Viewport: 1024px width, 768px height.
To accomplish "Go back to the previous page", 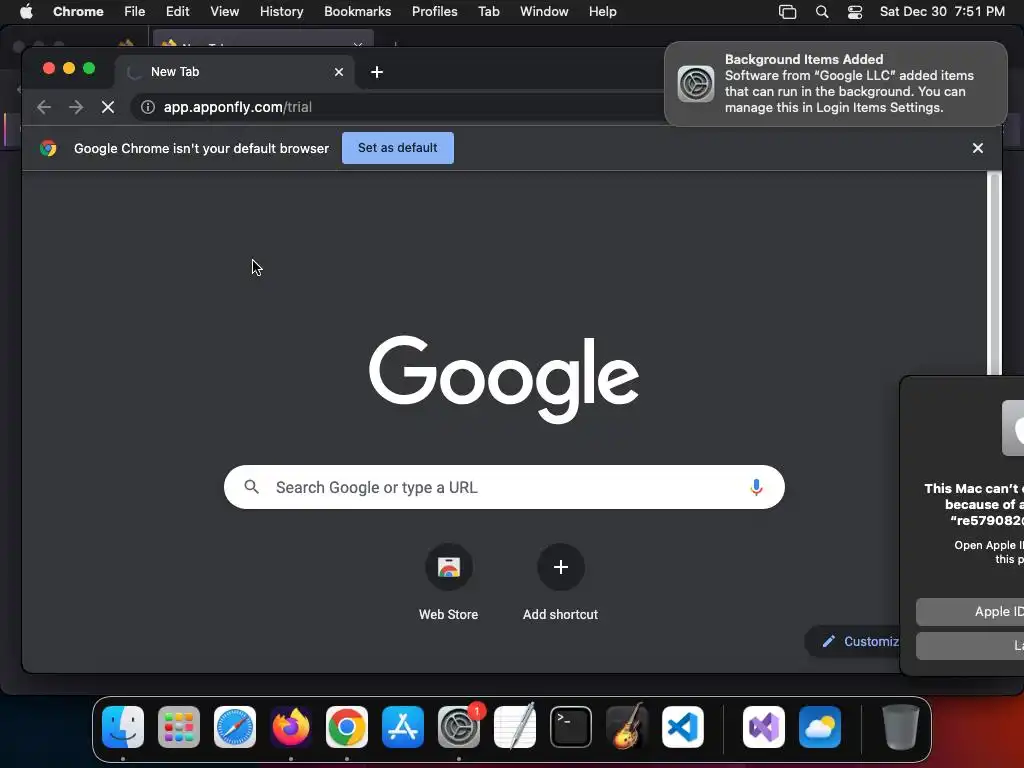I will 44,107.
